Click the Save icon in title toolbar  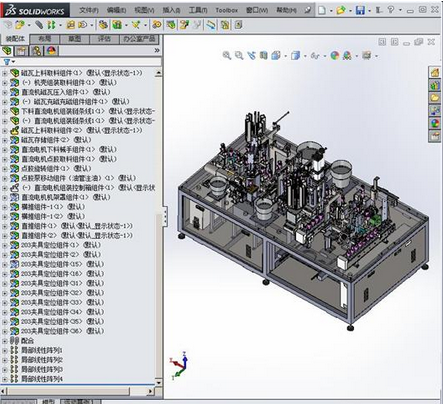(360, 10)
